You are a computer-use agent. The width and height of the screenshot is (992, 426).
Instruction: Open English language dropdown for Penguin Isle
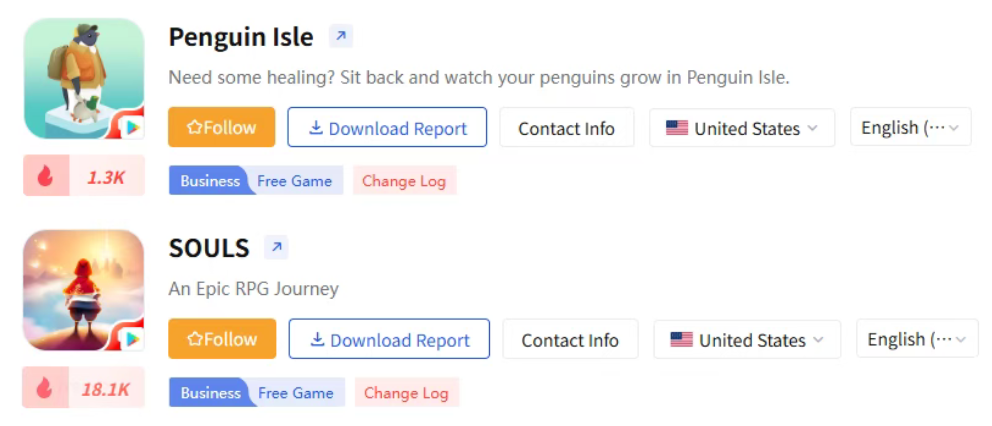pos(911,127)
